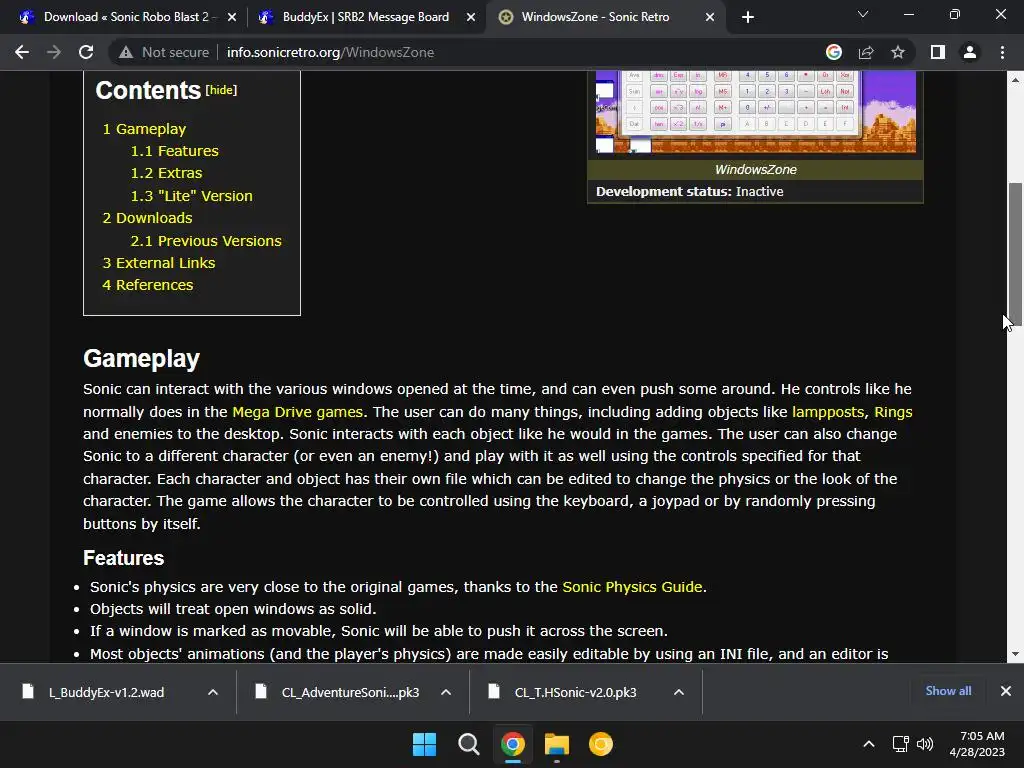
Task: Jump to 2 Downloads section
Action: tap(148, 218)
